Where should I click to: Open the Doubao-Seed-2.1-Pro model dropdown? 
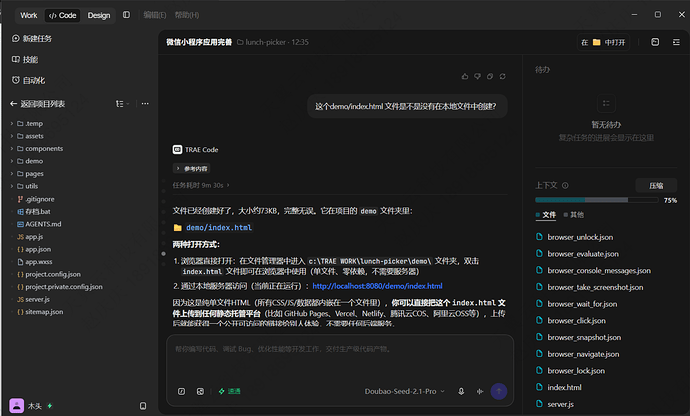pos(404,391)
